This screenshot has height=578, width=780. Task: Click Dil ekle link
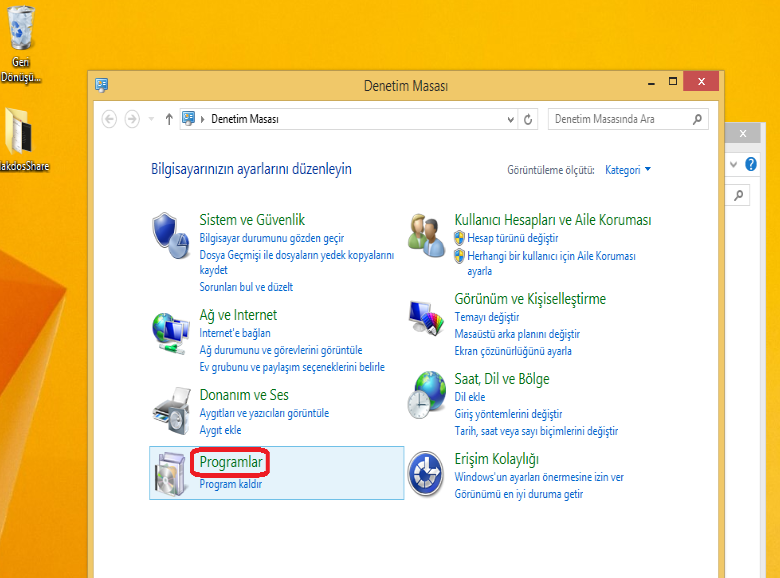click(470, 397)
